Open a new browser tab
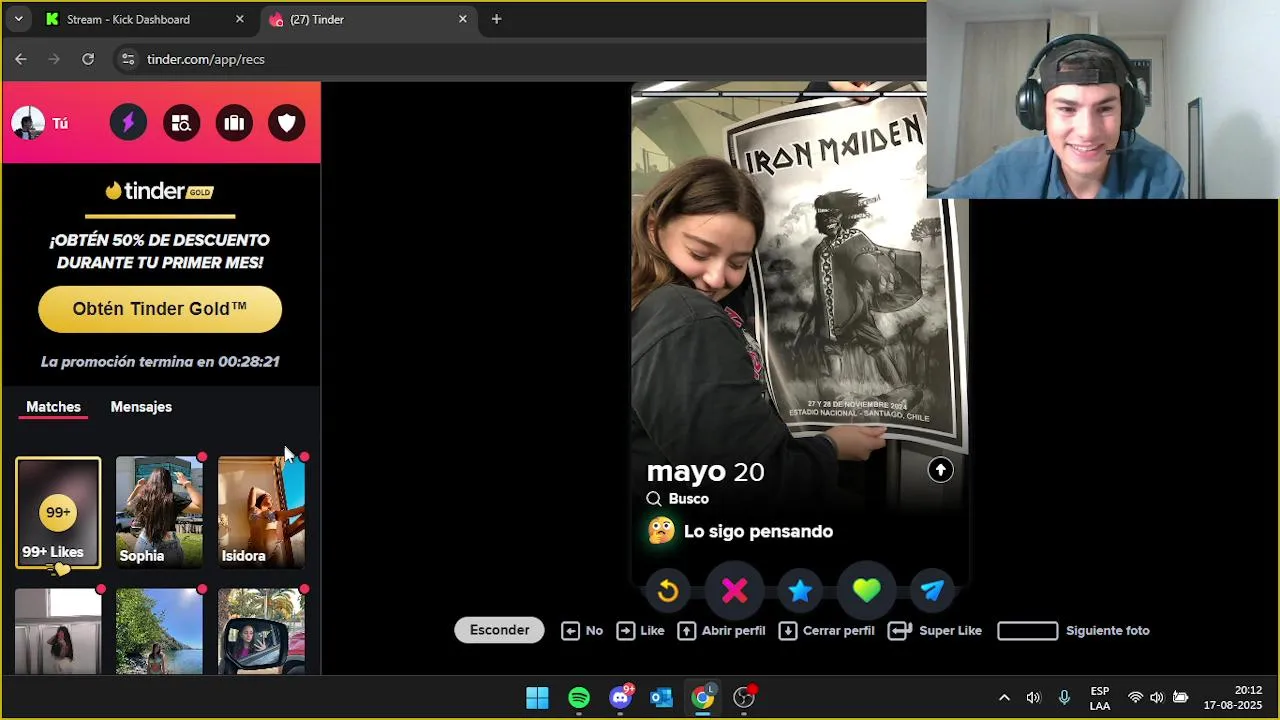The width and height of the screenshot is (1280, 720). tap(496, 19)
